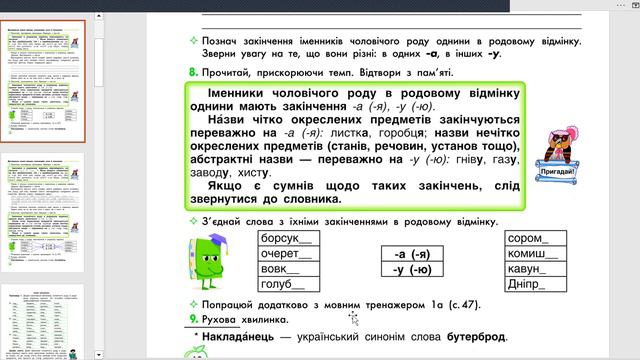Viewport: 640px width, 360px height.
Task: Click the bold word 'Накладанець'
Action: point(238,337)
